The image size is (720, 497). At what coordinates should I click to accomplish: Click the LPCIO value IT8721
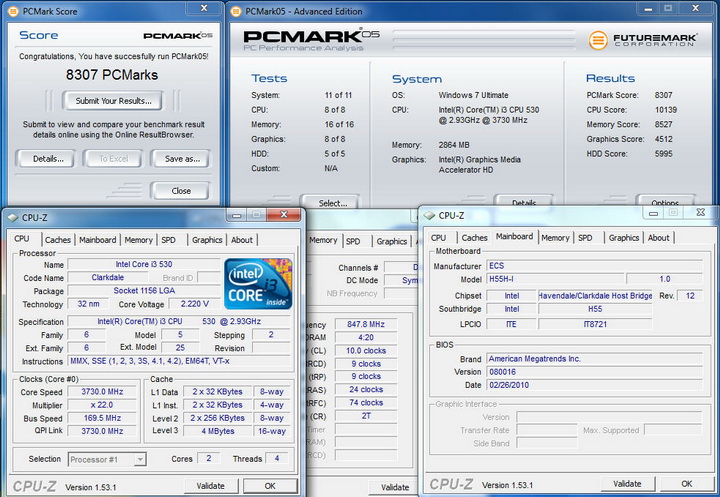(595, 324)
